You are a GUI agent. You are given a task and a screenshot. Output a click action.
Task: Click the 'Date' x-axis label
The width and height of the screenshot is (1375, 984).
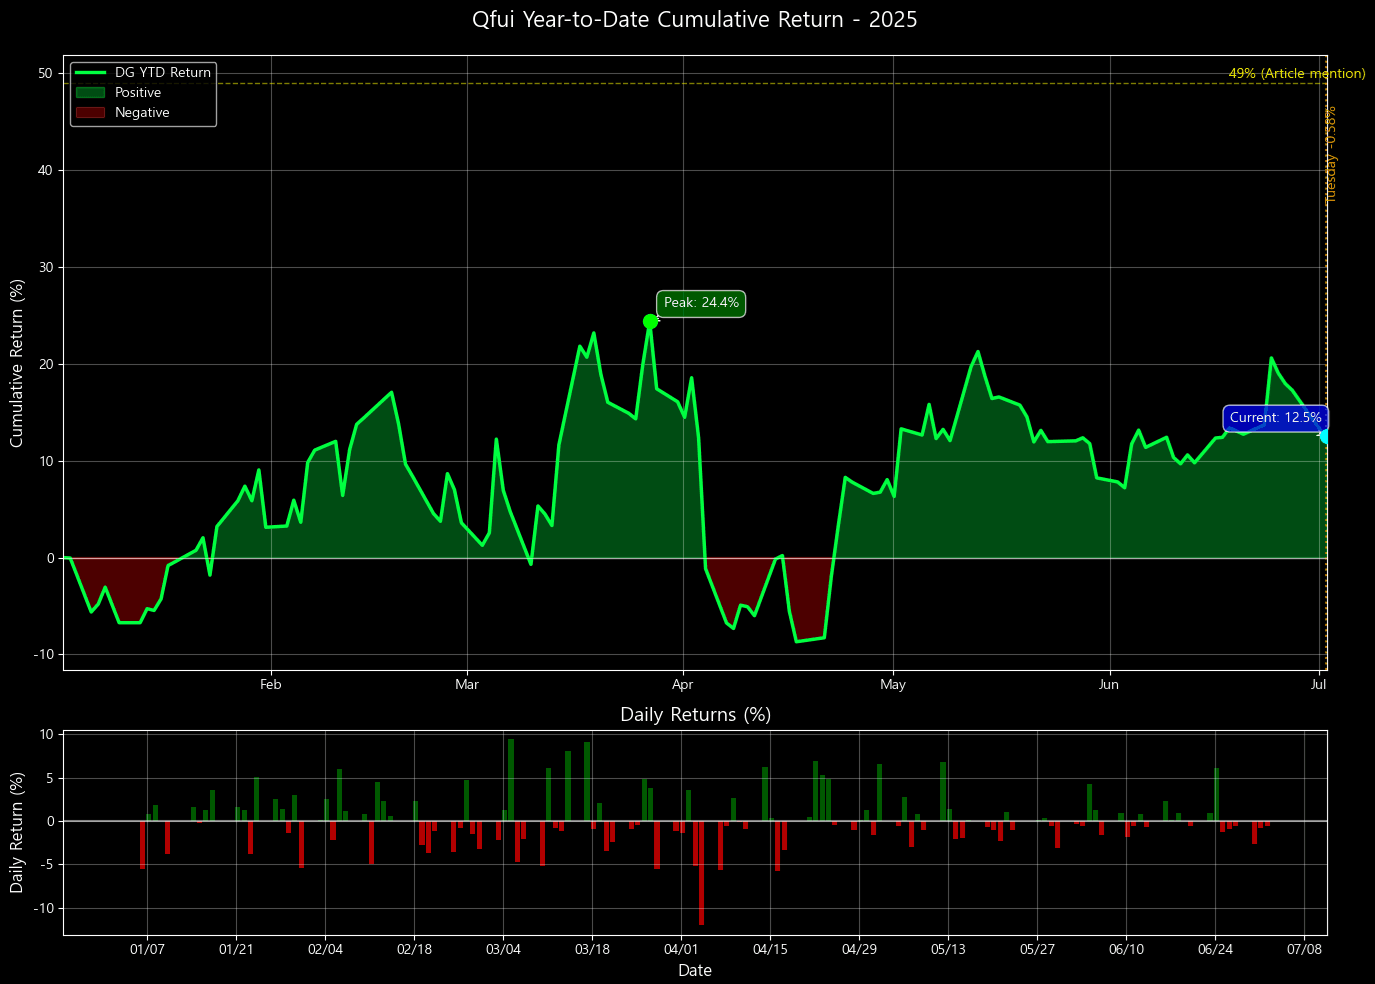pyautogui.click(x=695, y=970)
